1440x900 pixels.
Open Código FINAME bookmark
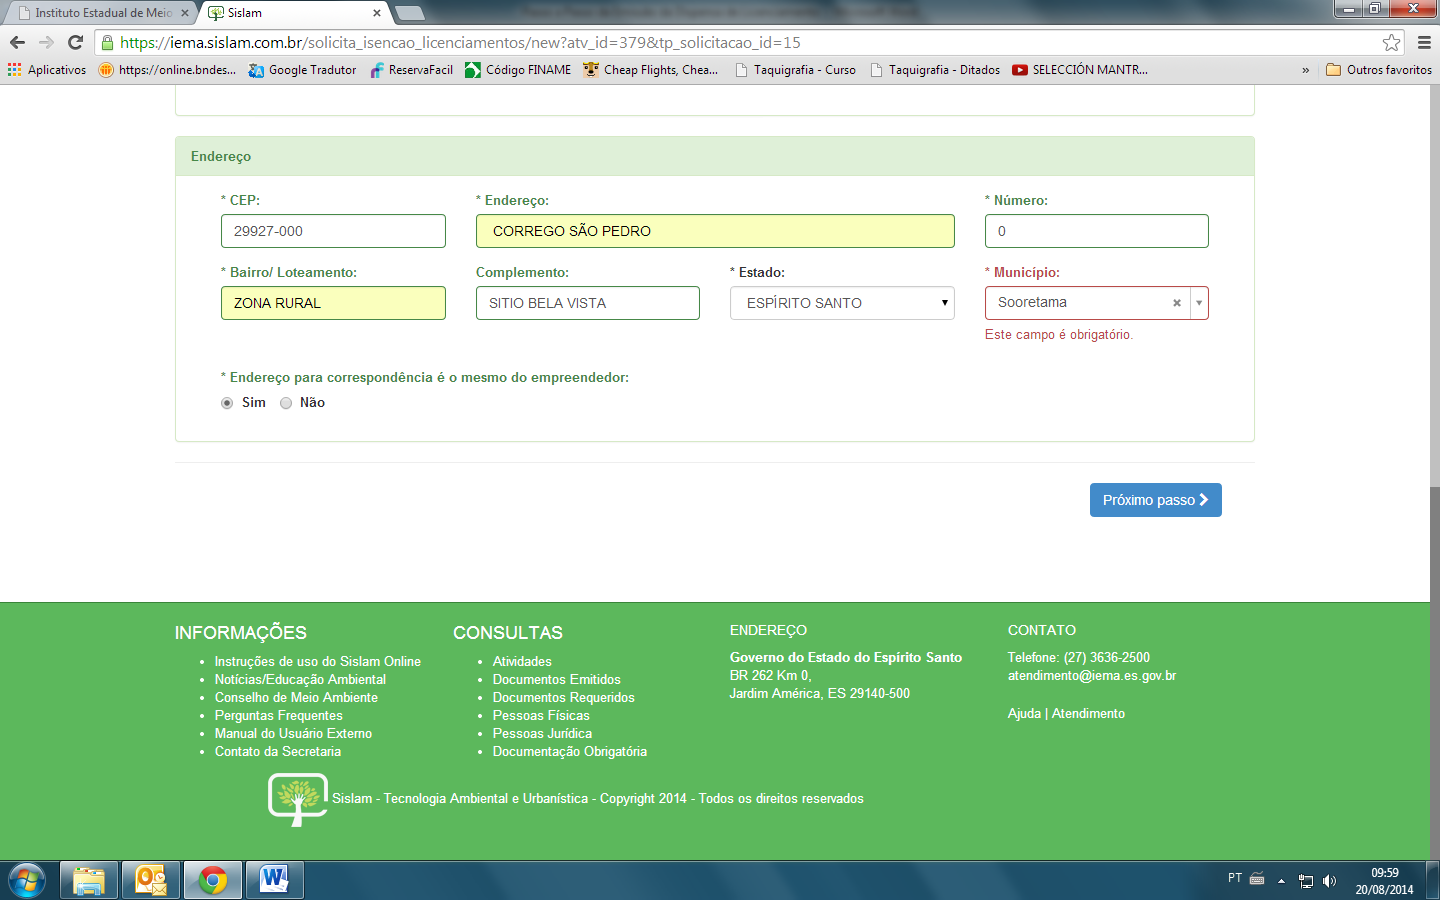pyautogui.click(x=518, y=70)
